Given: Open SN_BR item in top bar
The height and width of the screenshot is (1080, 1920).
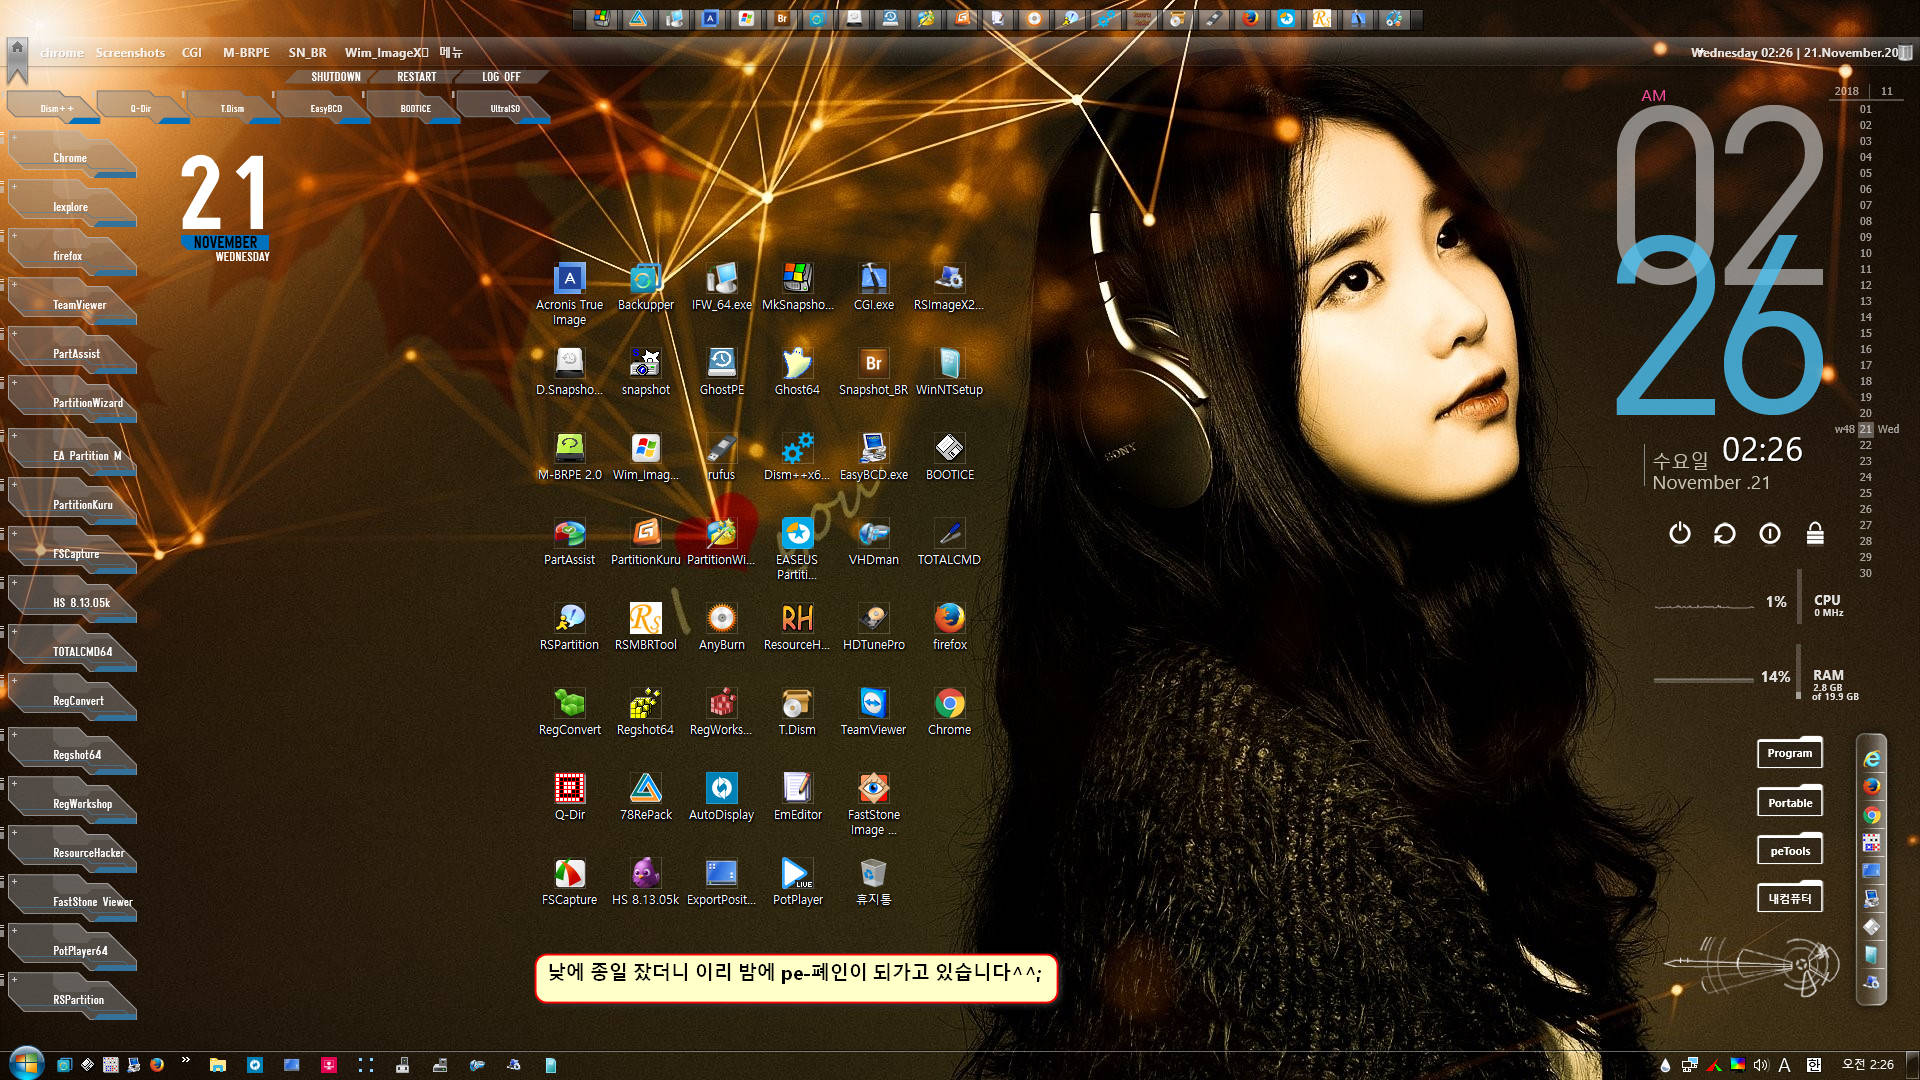Looking at the screenshot, I should [x=307, y=52].
